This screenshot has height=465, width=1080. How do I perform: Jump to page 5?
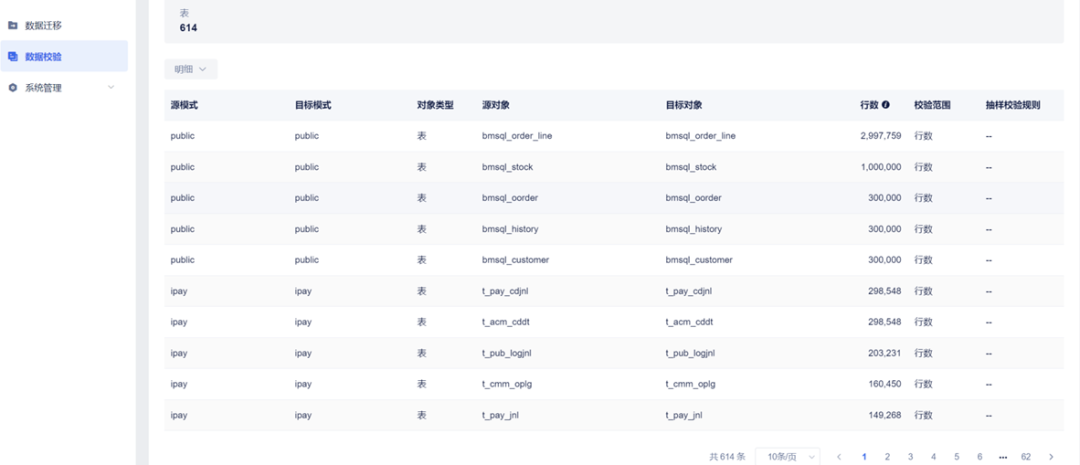click(957, 457)
